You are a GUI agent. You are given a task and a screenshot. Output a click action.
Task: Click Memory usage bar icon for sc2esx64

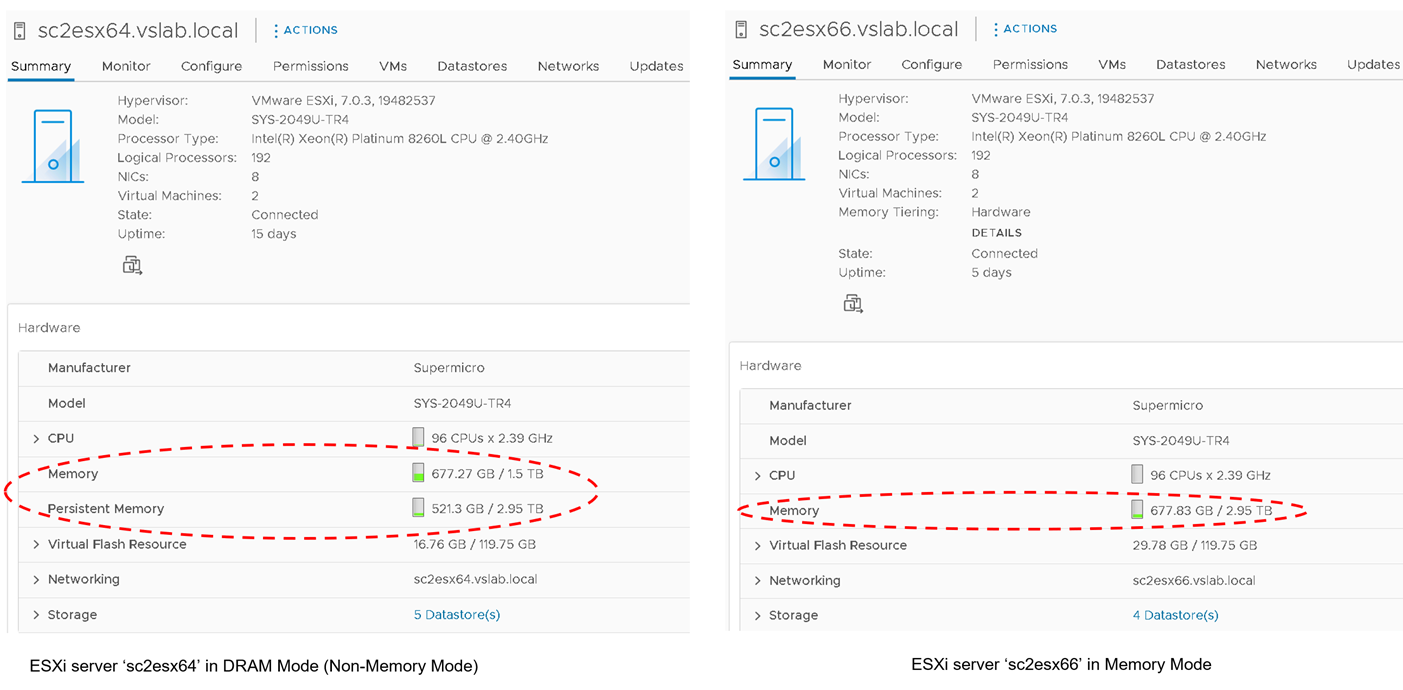pos(418,473)
